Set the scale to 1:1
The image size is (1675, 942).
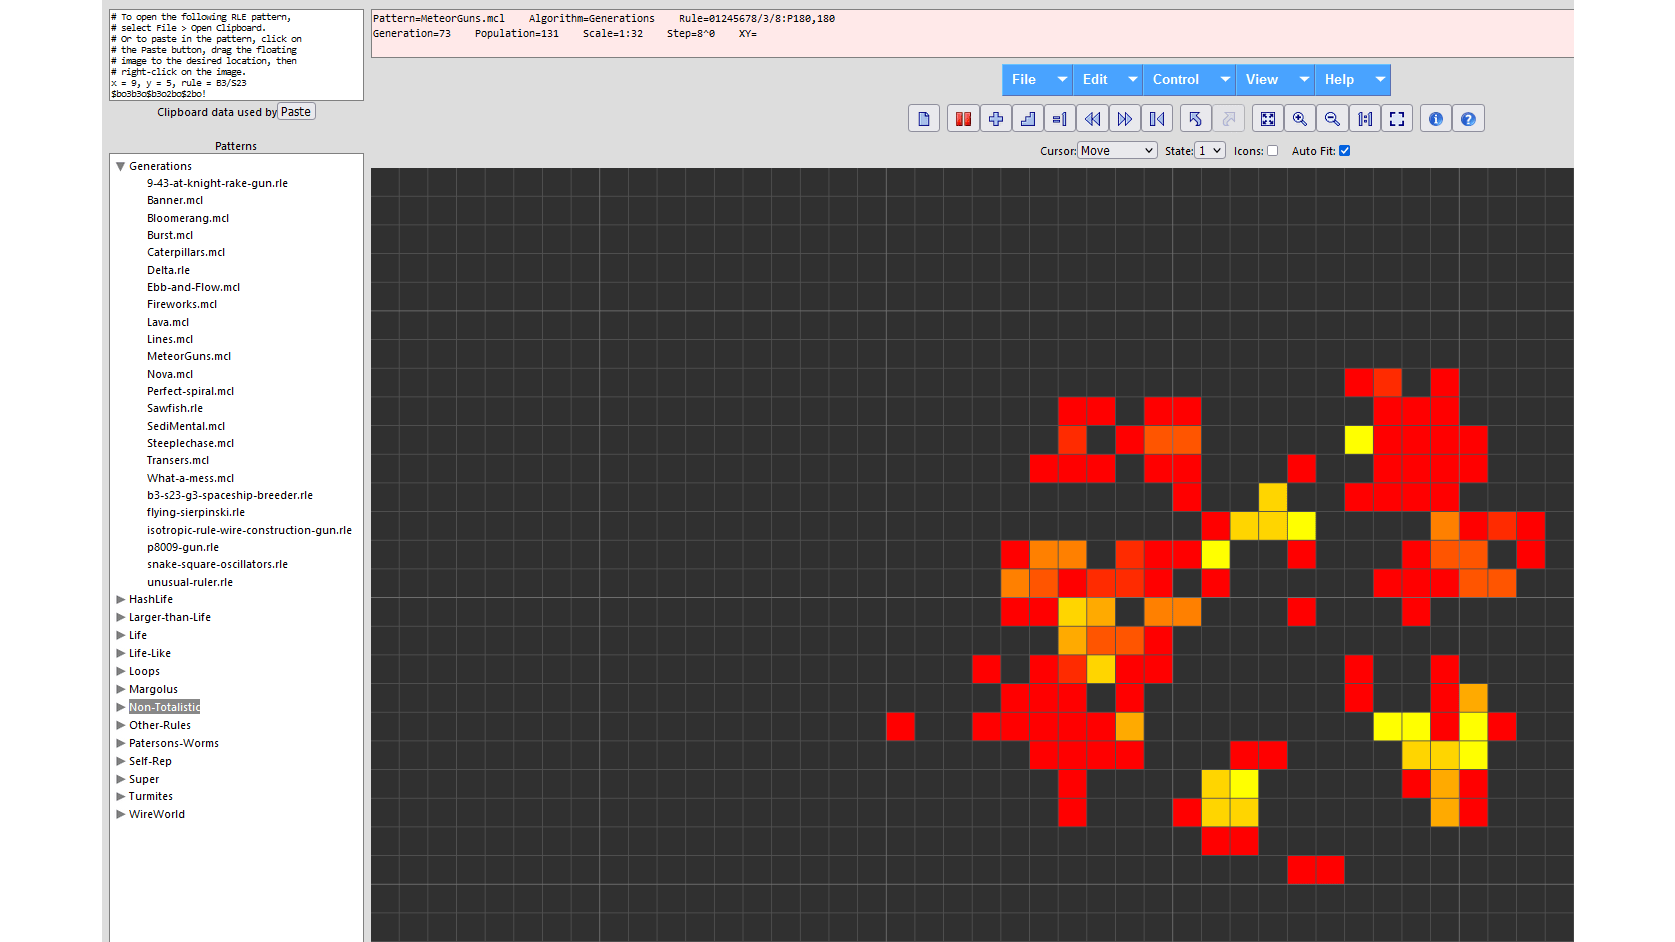[1365, 119]
